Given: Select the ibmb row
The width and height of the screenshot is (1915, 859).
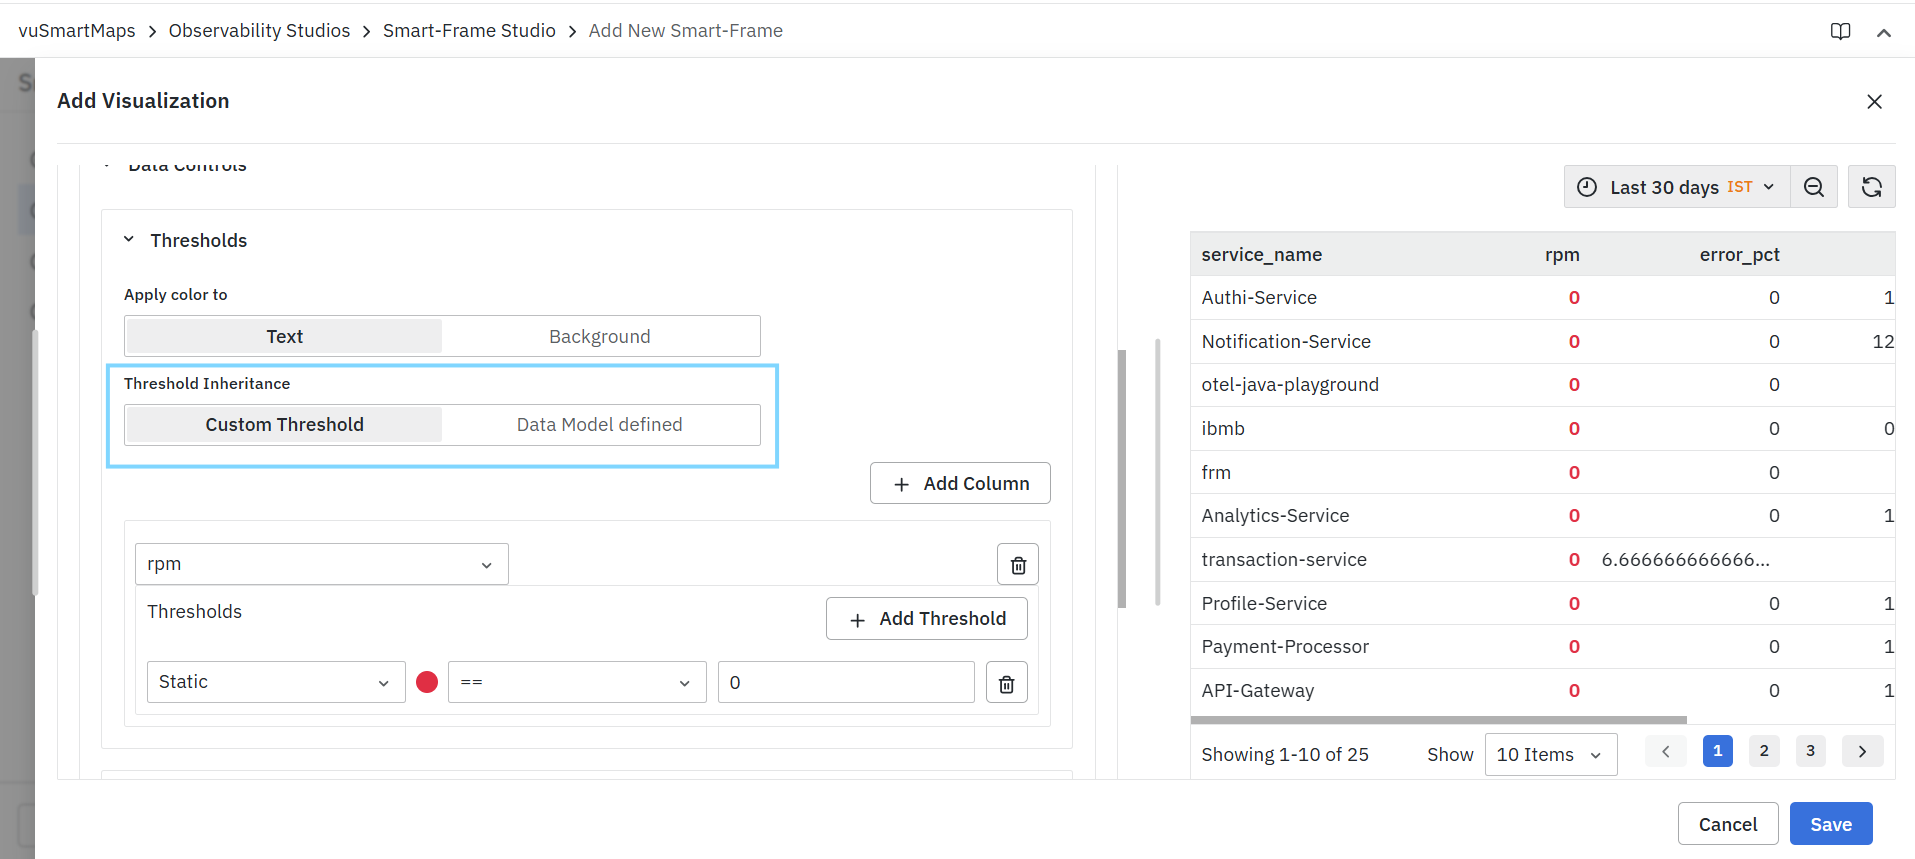Looking at the screenshot, I should [1543, 429].
